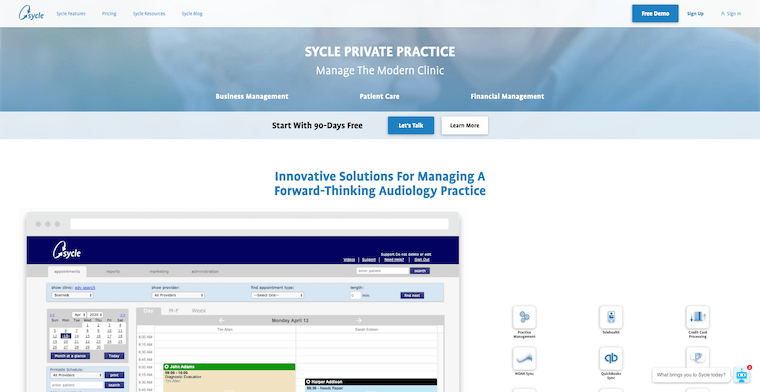760x392 pixels.
Task: Click the person icon beside Sign In
Action: [x=723, y=14]
